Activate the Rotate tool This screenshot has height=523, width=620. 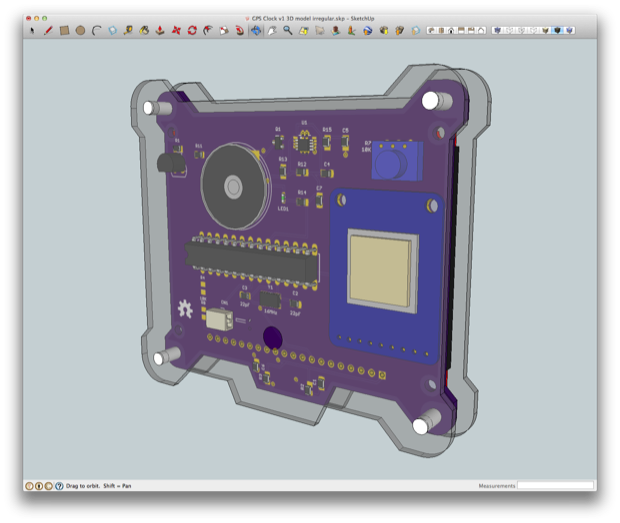(x=192, y=30)
